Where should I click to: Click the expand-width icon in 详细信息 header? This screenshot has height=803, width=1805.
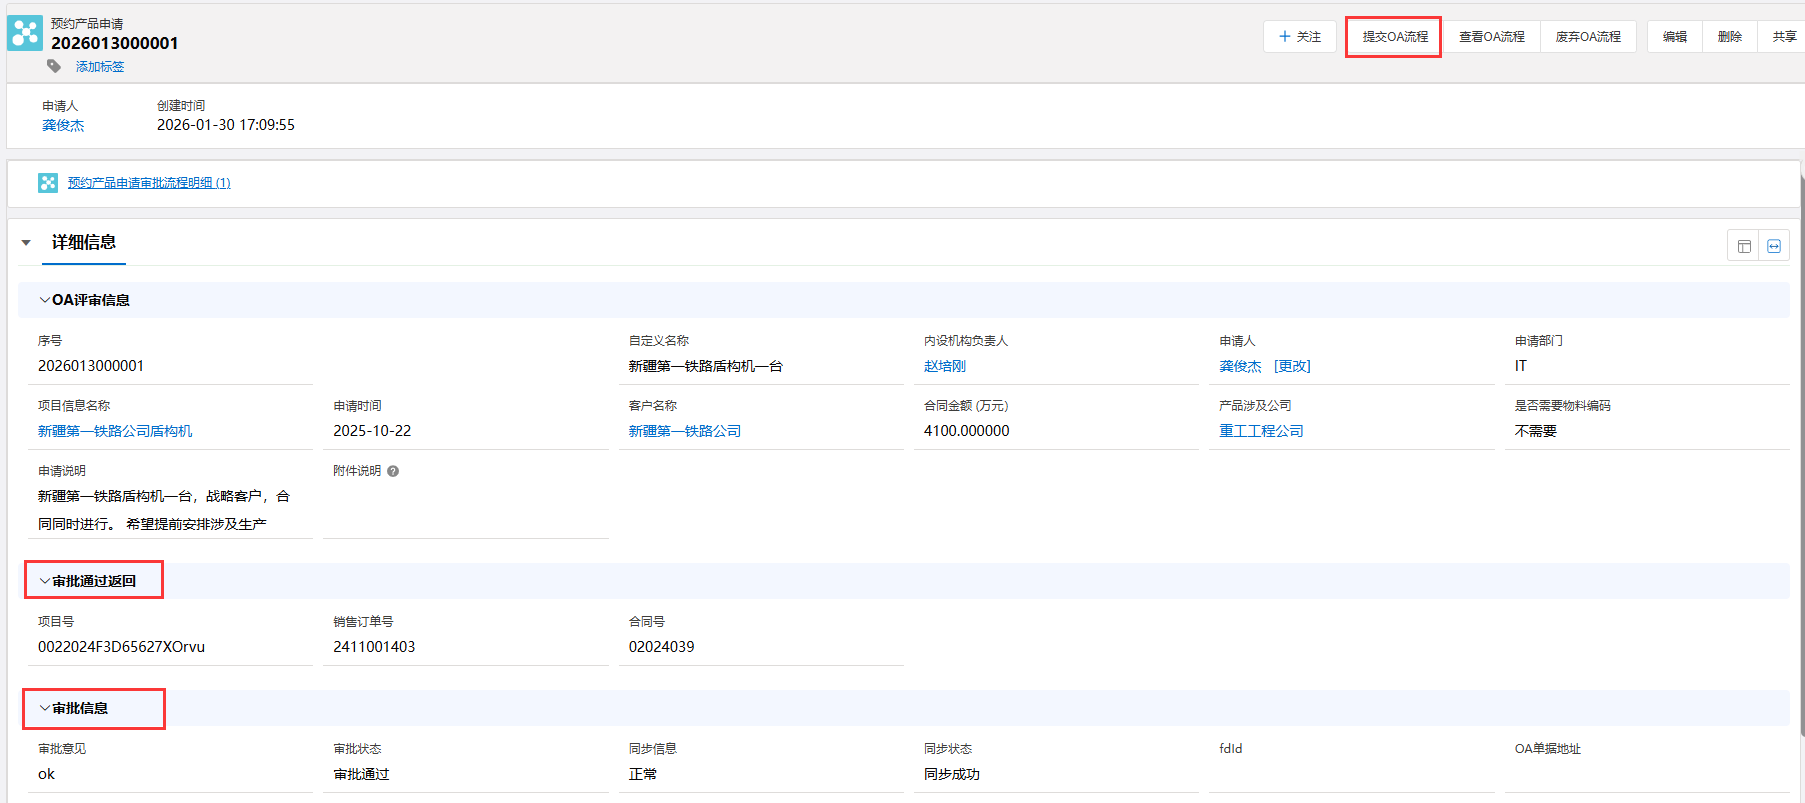[x=1774, y=246]
